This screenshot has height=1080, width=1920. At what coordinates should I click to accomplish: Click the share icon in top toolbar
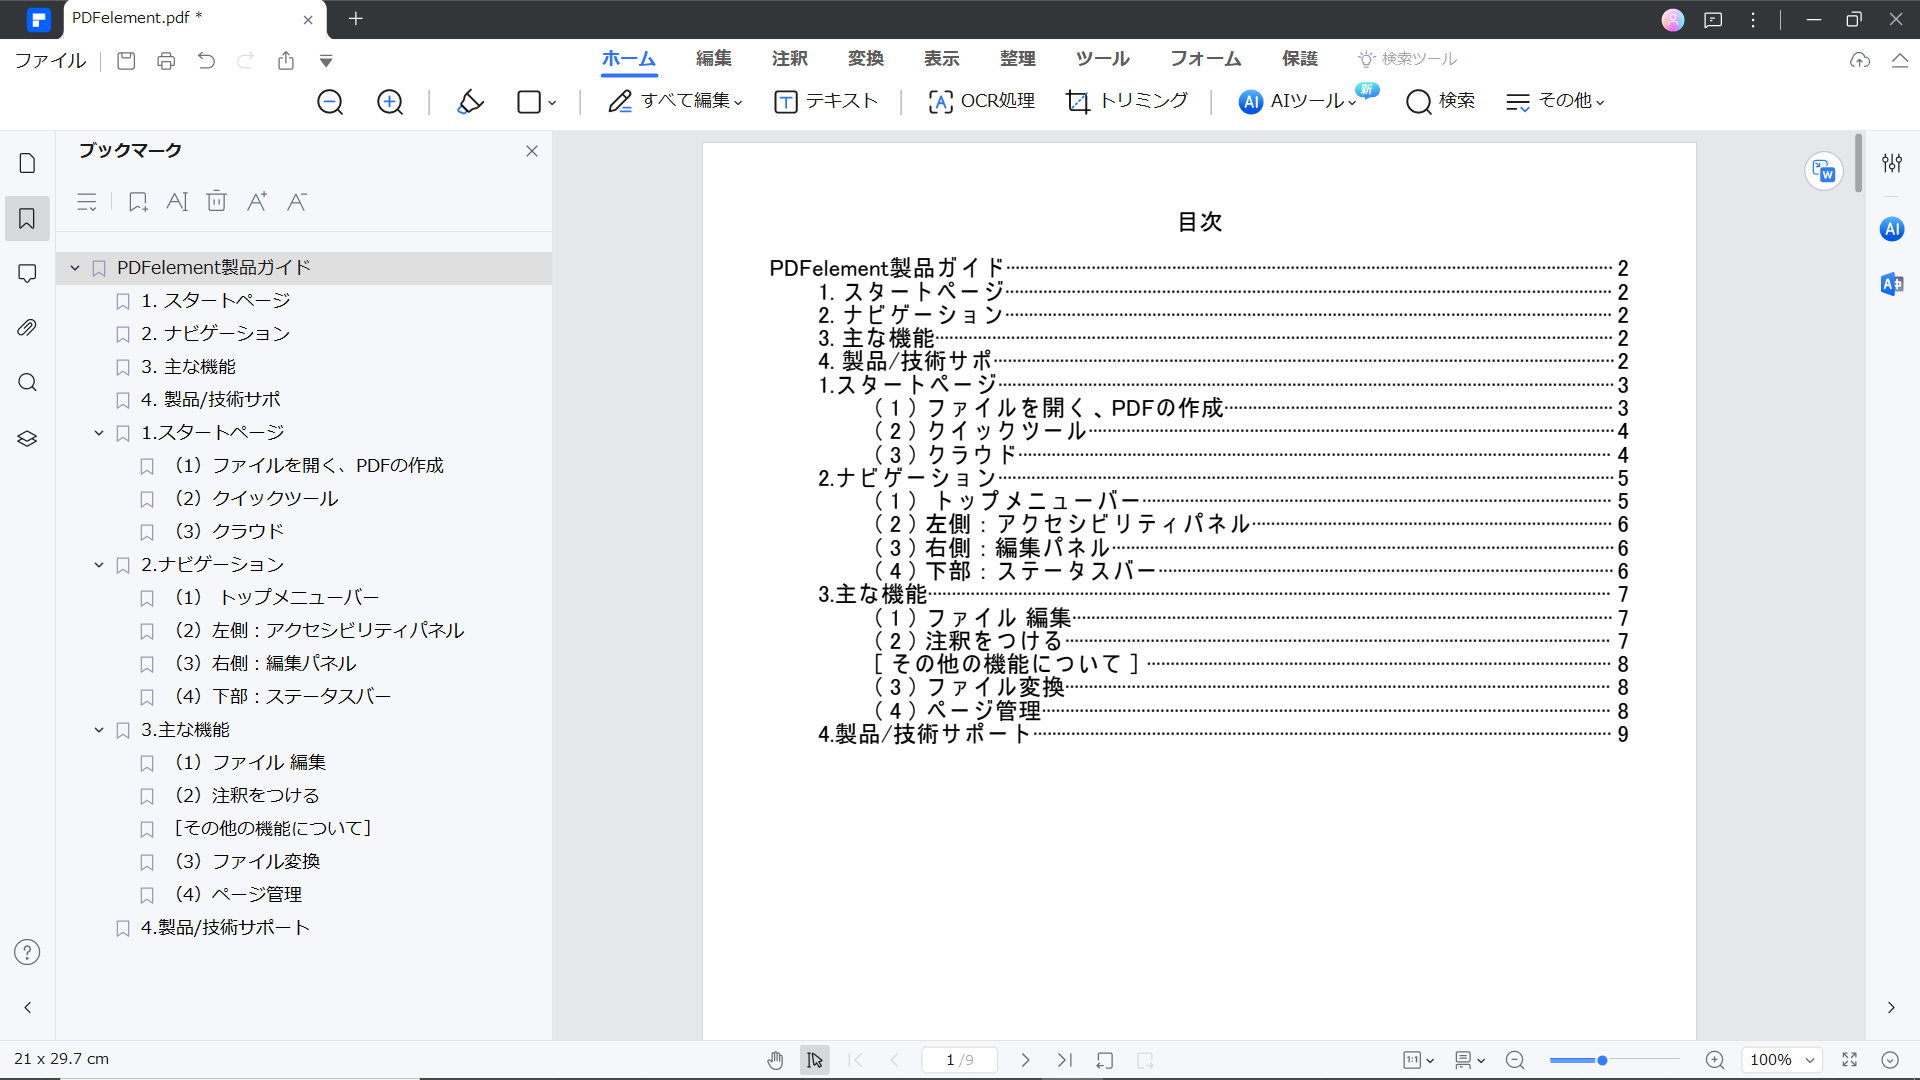(x=286, y=61)
